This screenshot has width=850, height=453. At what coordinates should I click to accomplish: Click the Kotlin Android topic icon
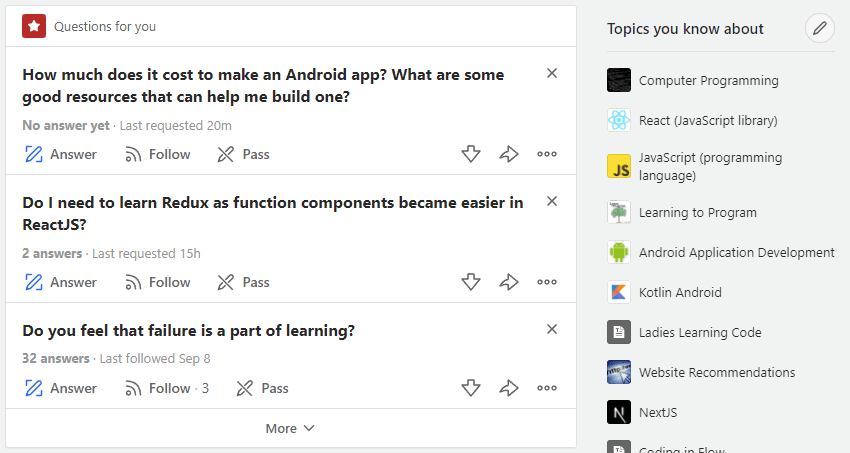(619, 292)
